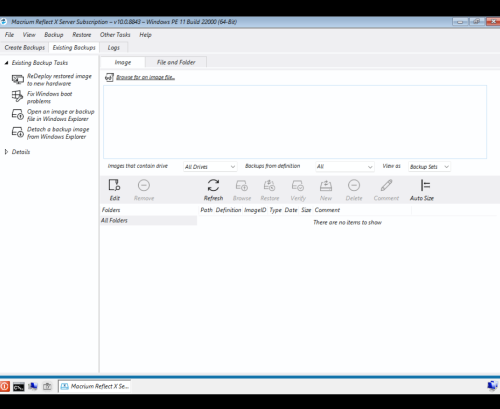The height and width of the screenshot is (409, 500).
Task: Switch to the File and Folder tab
Action: [x=176, y=62]
